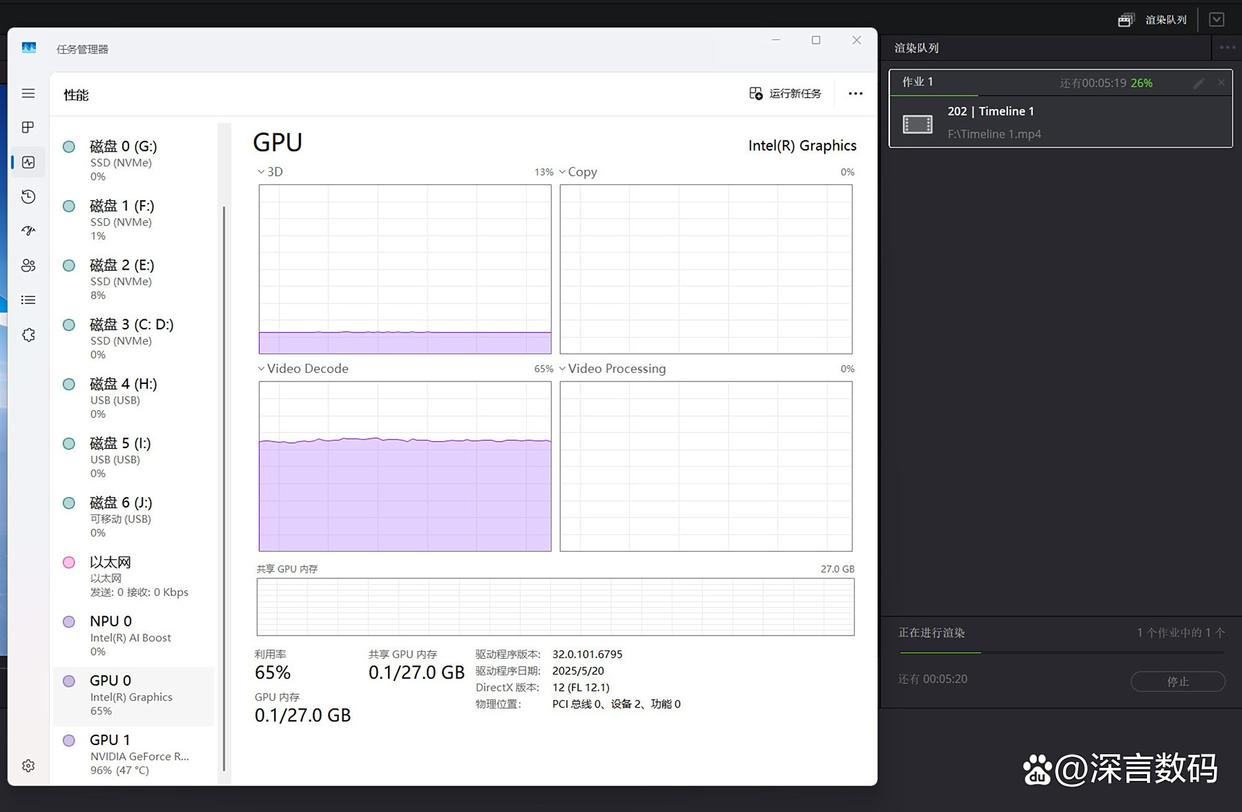Open the Video Decode engine dropdown
This screenshot has height=812, width=1242.
[303, 369]
